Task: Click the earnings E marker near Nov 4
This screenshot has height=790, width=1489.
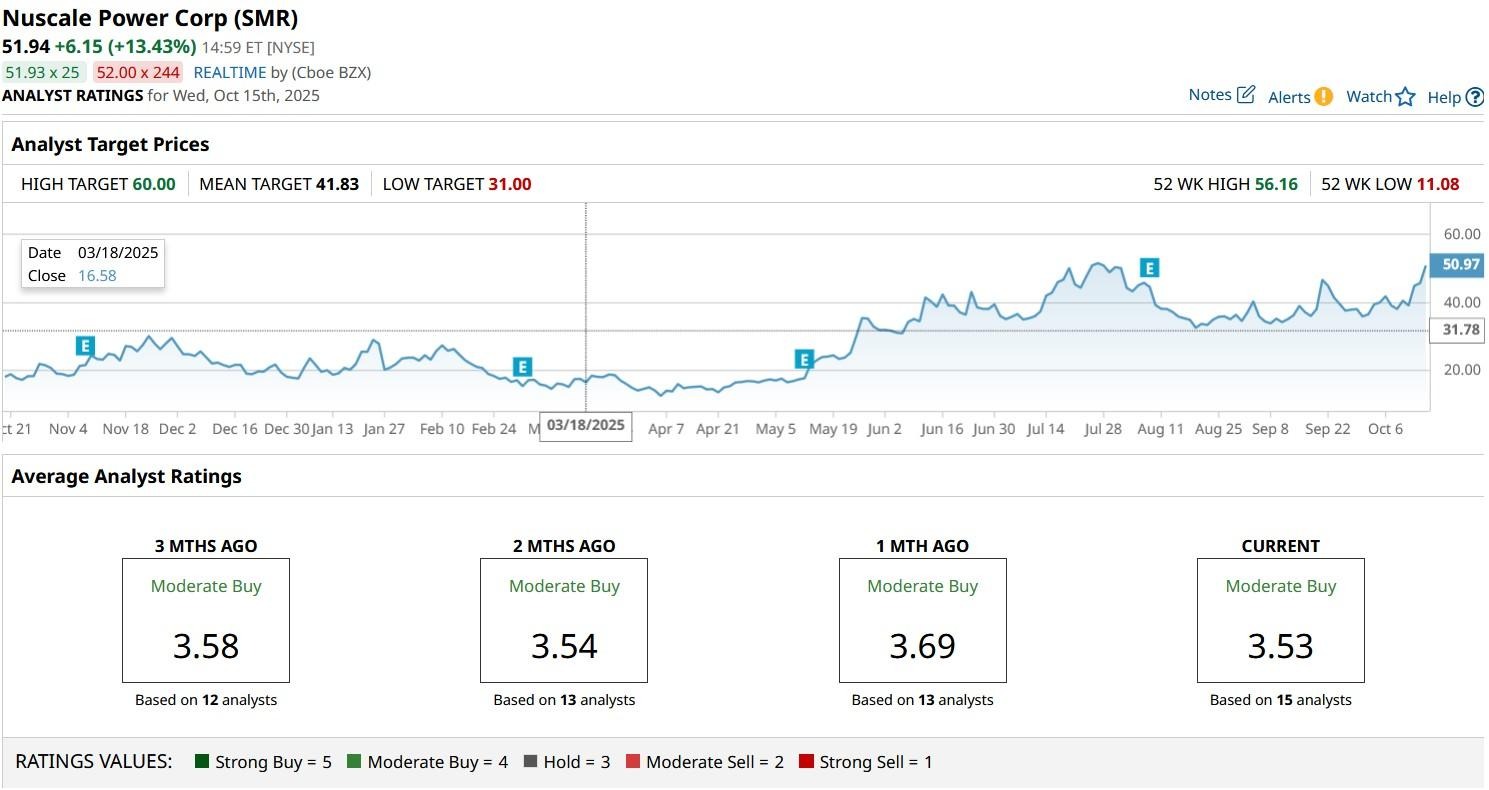Action: pos(85,346)
